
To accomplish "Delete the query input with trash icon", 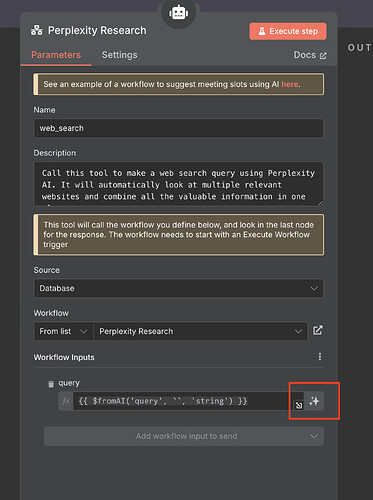I will click(x=51, y=384).
